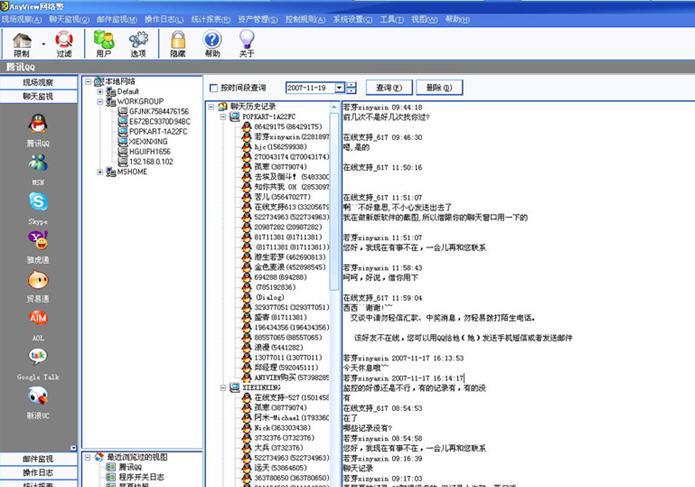Select contact 270043174 in chat history
This screenshot has width=695, height=487.
[291, 156]
